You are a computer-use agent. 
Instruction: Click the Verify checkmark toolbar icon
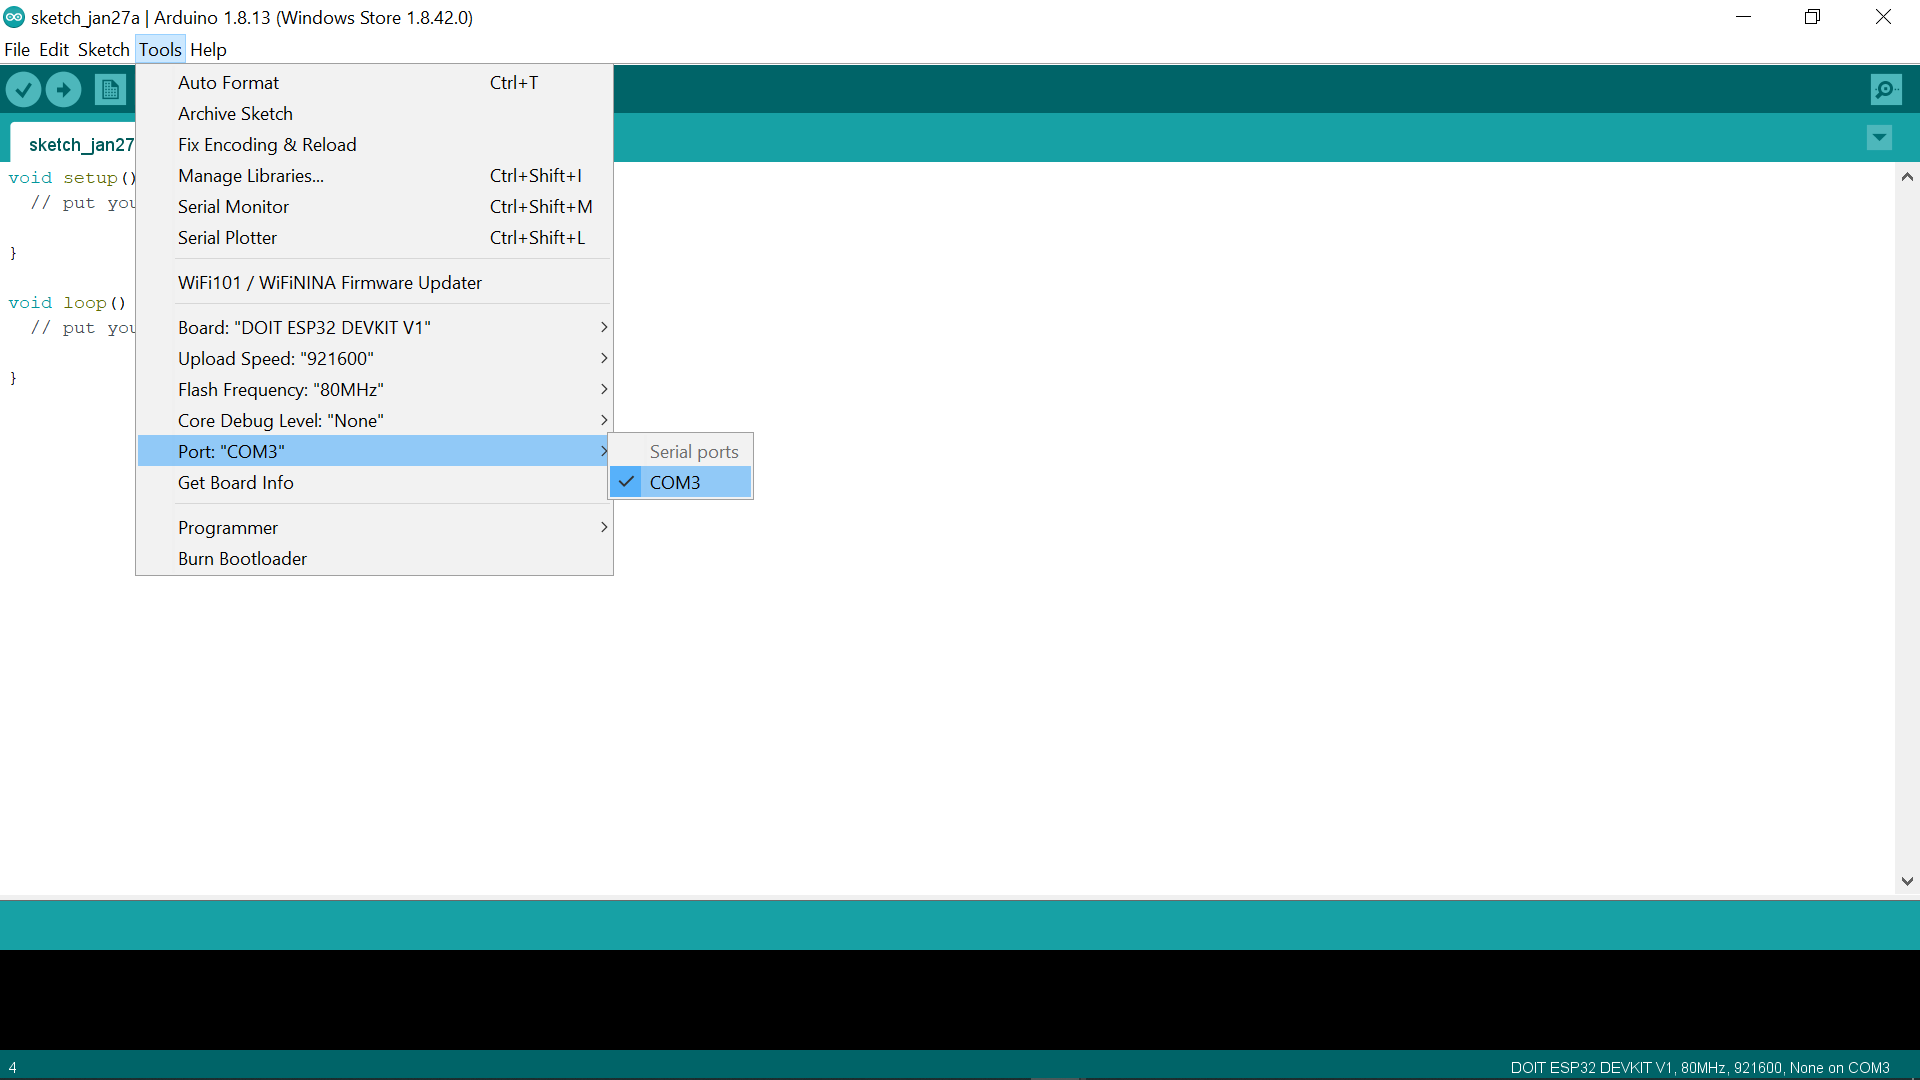23,90
